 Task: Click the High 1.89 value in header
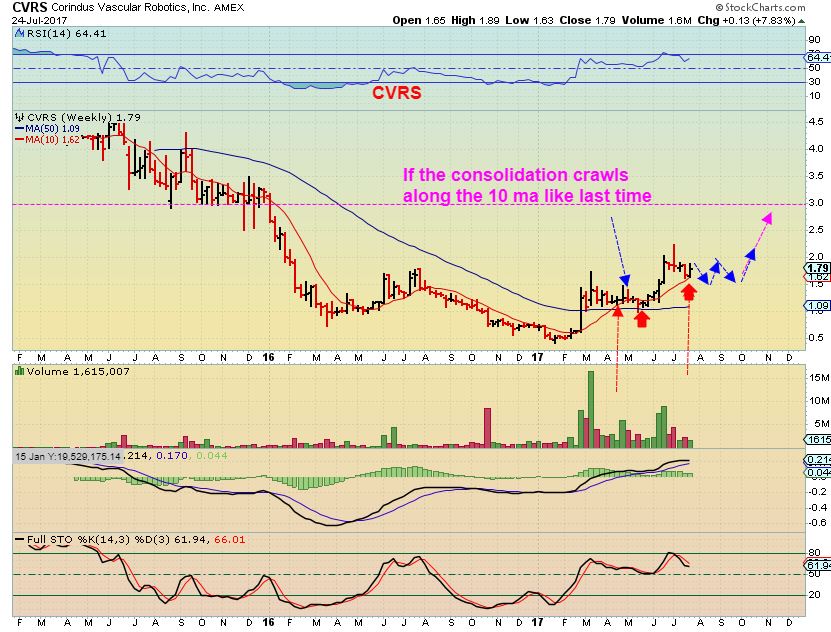475,21
